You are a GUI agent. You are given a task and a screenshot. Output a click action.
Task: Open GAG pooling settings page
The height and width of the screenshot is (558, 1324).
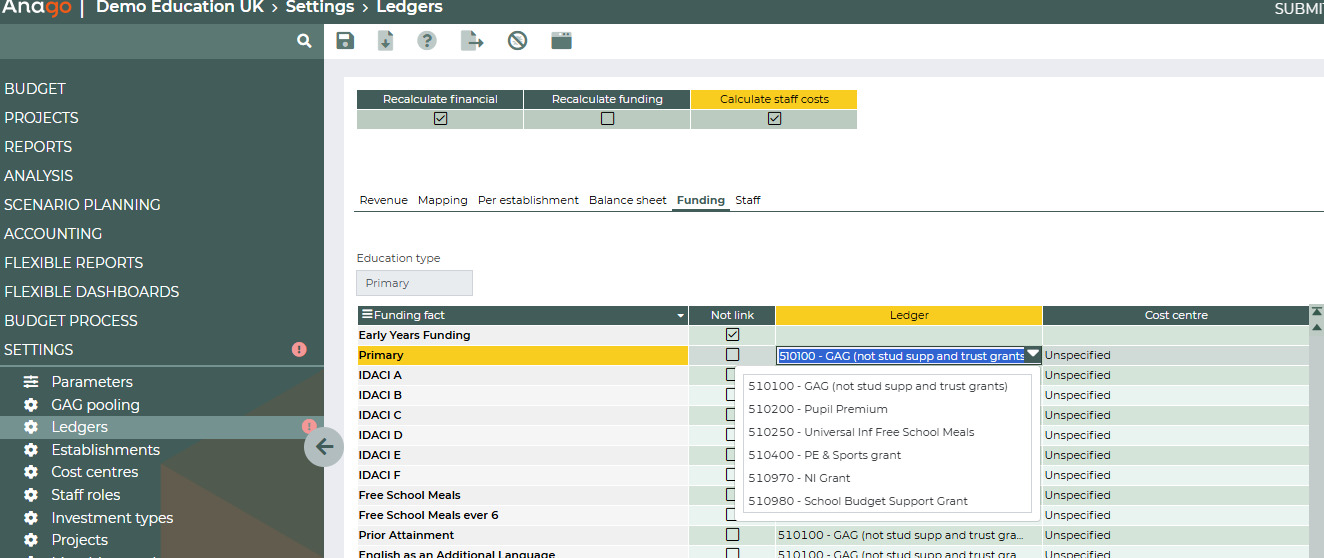[x=95, y=405]
